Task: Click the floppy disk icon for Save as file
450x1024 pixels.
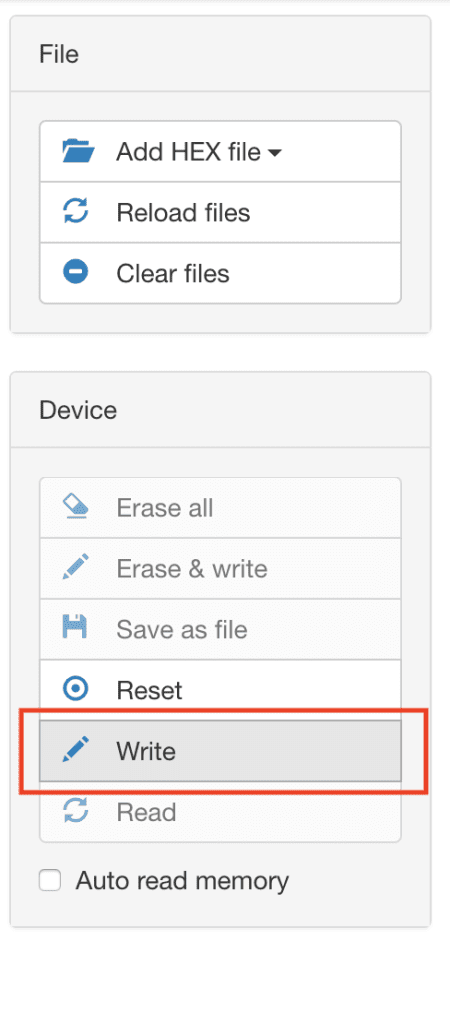Action: pyautogui.click(x=76, y=628)
